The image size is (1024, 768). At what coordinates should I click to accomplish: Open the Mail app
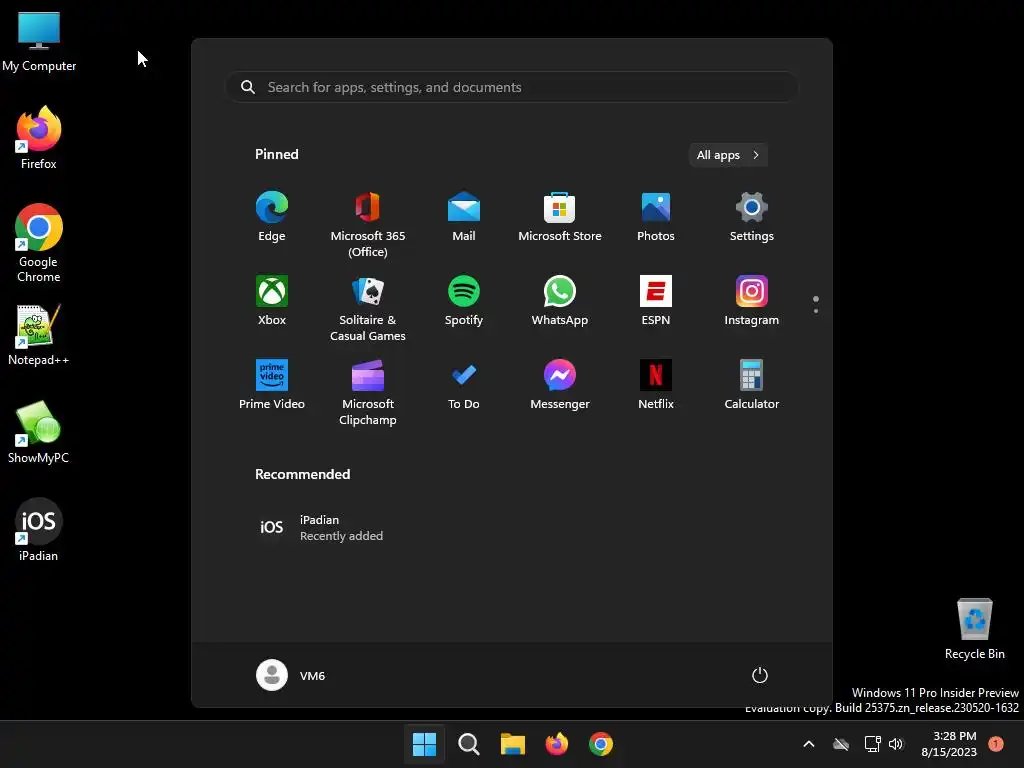click(x=464, y=217)
